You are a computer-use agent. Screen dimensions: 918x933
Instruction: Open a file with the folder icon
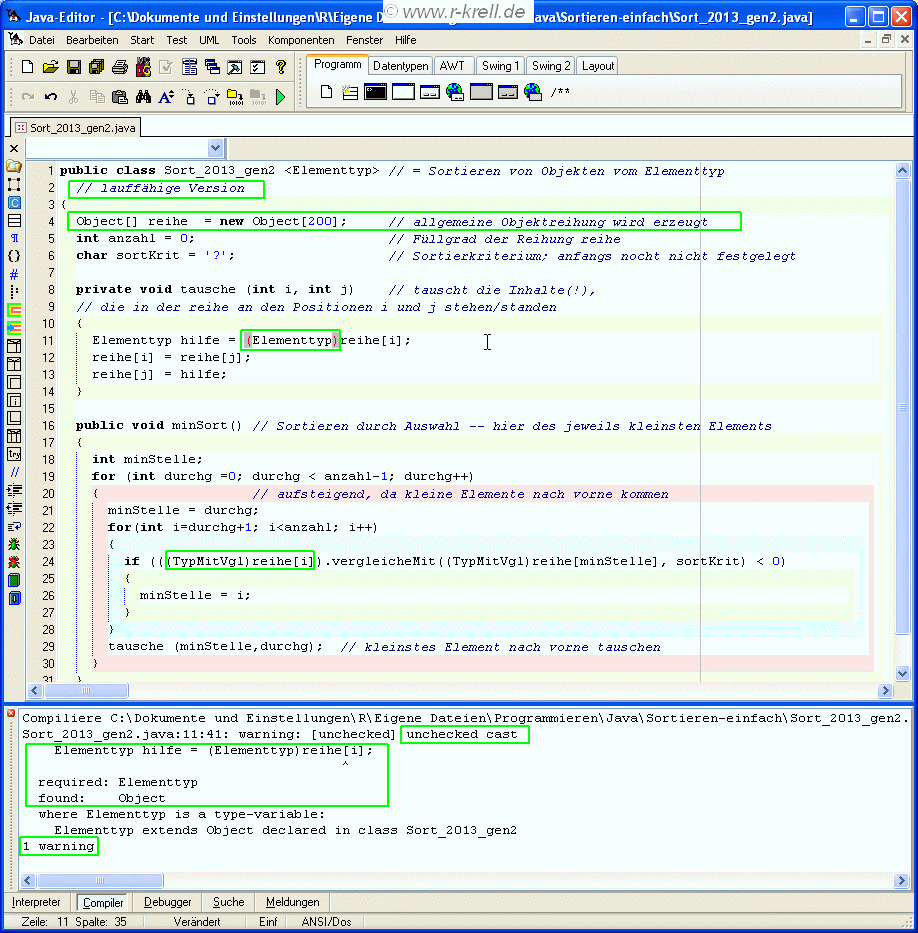[51, 67]
